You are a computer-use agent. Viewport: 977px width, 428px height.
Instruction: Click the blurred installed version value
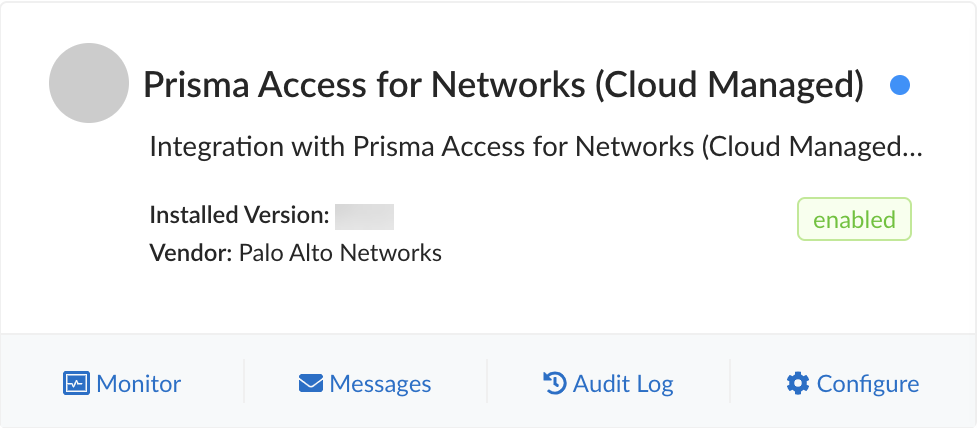tap(364, 215)
